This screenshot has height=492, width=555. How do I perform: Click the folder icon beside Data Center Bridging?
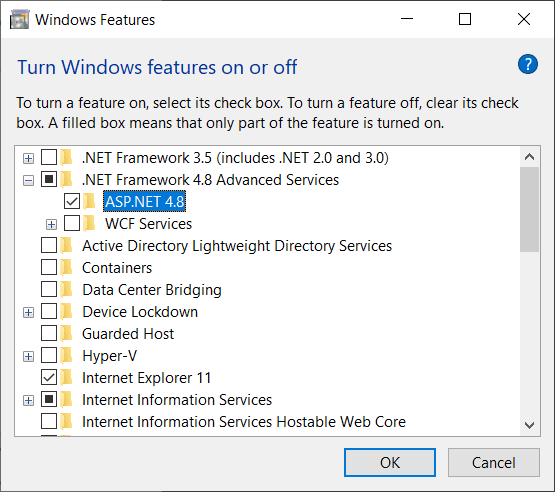(67, 290)
